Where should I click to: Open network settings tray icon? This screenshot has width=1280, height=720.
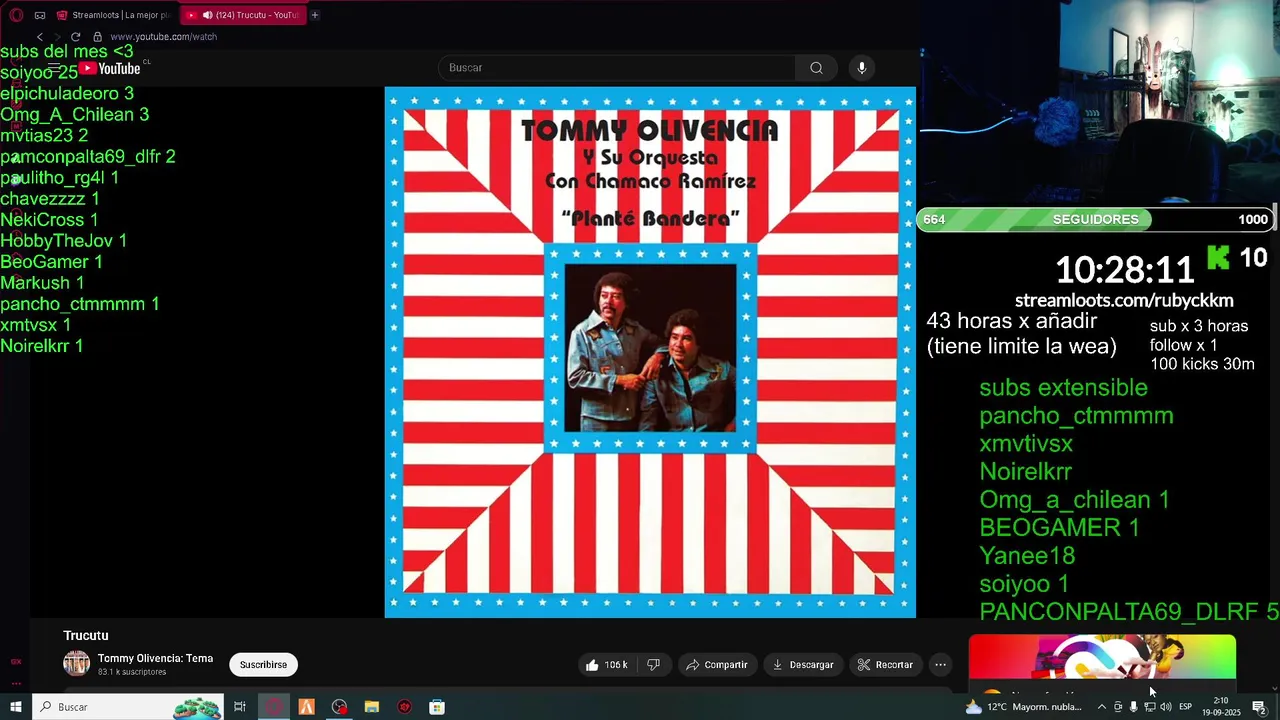click(x=1149, y=707)
